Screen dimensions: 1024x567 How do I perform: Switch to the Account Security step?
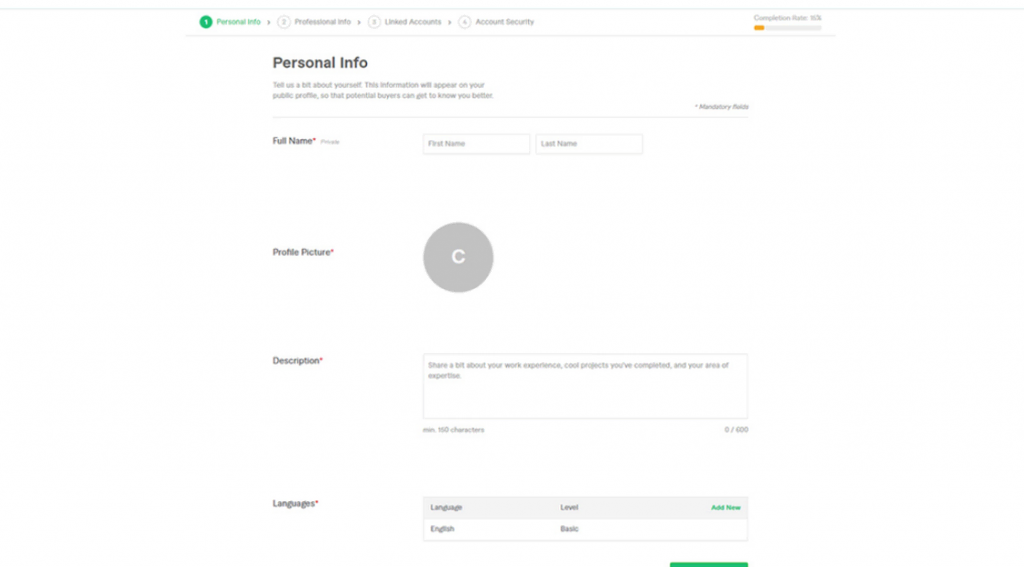504,22
